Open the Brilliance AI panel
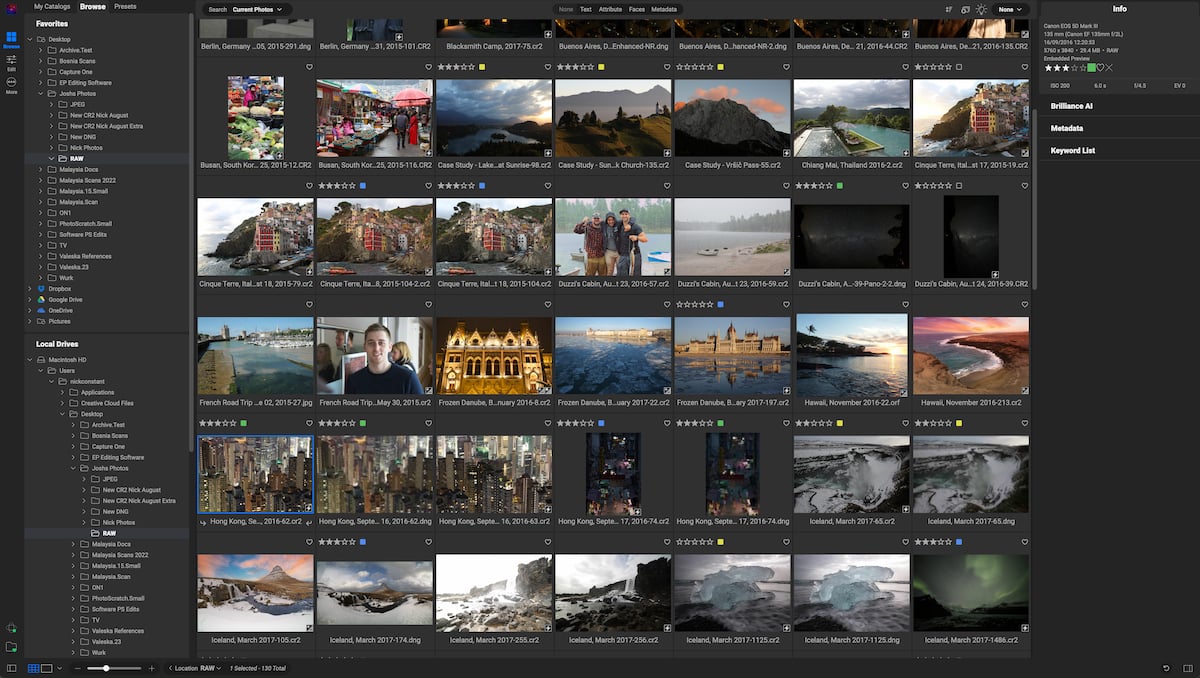The width and height of the screenshot is (1200, 678). click(x=1070, y=105)
